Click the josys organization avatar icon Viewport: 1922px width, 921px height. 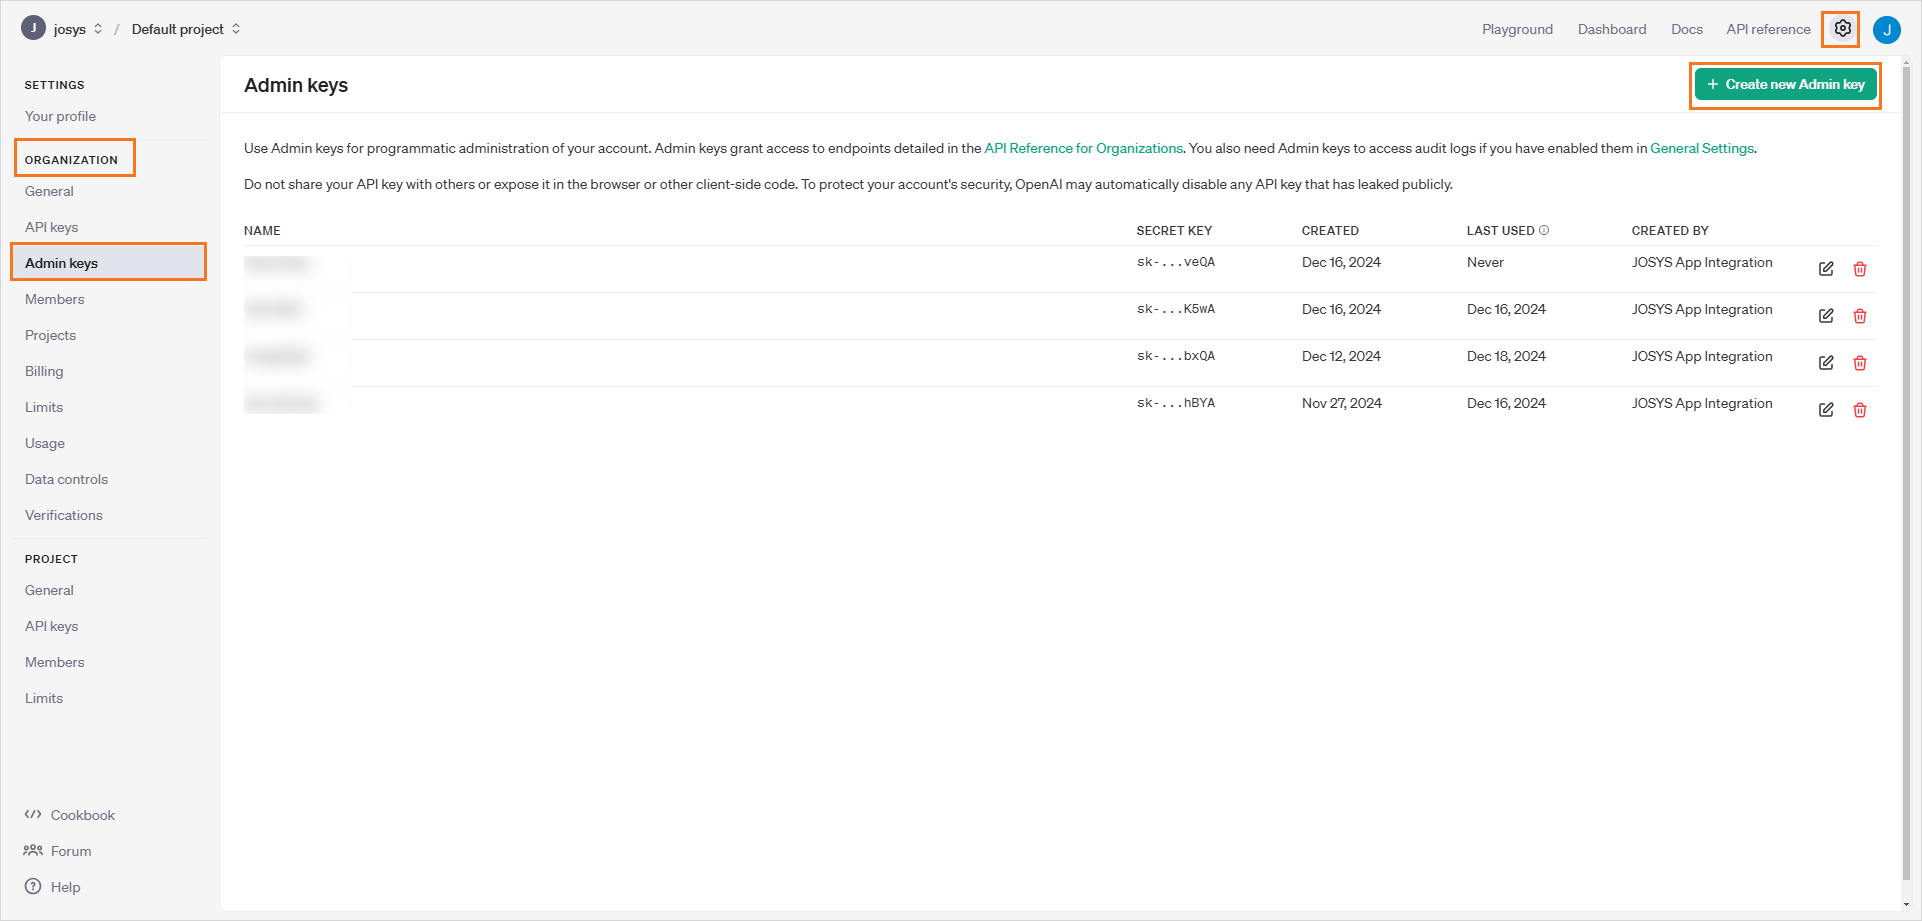[x=33, y=28]
